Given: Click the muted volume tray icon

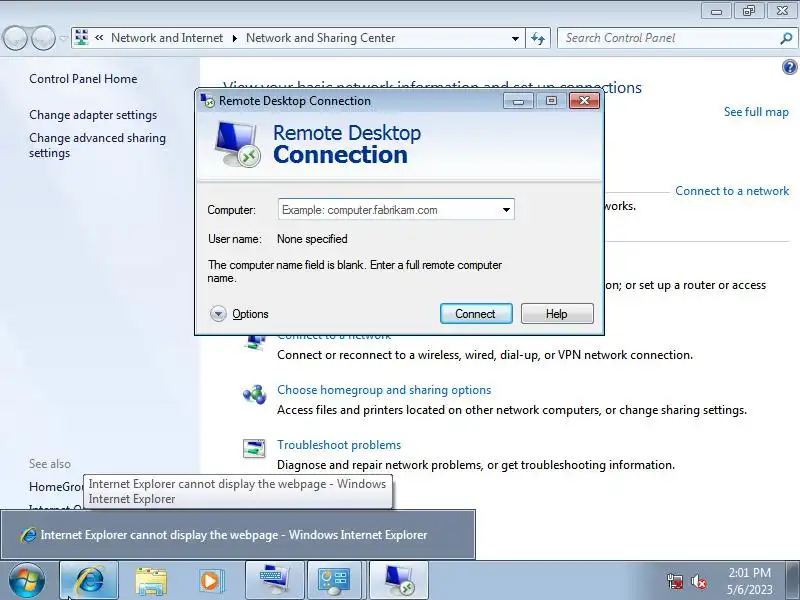Looking at the screenshot, I should [699, 581].
